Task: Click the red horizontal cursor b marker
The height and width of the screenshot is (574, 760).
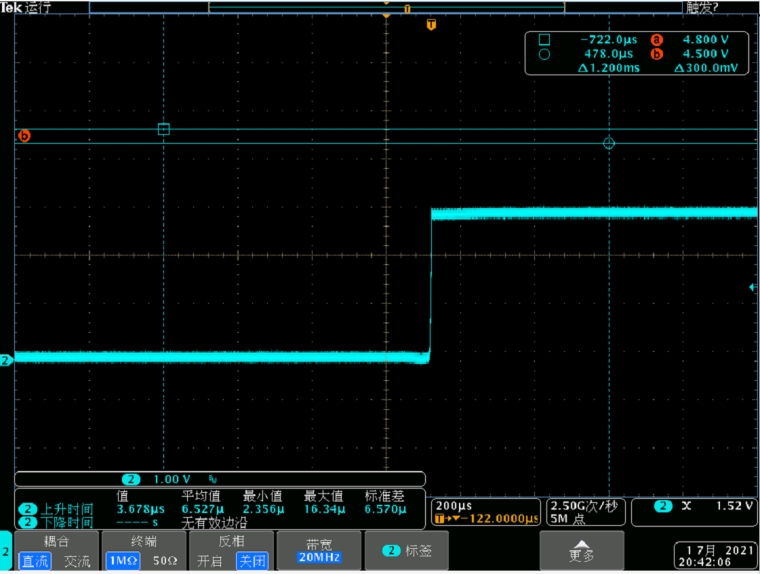Action: tap(25, 136)
